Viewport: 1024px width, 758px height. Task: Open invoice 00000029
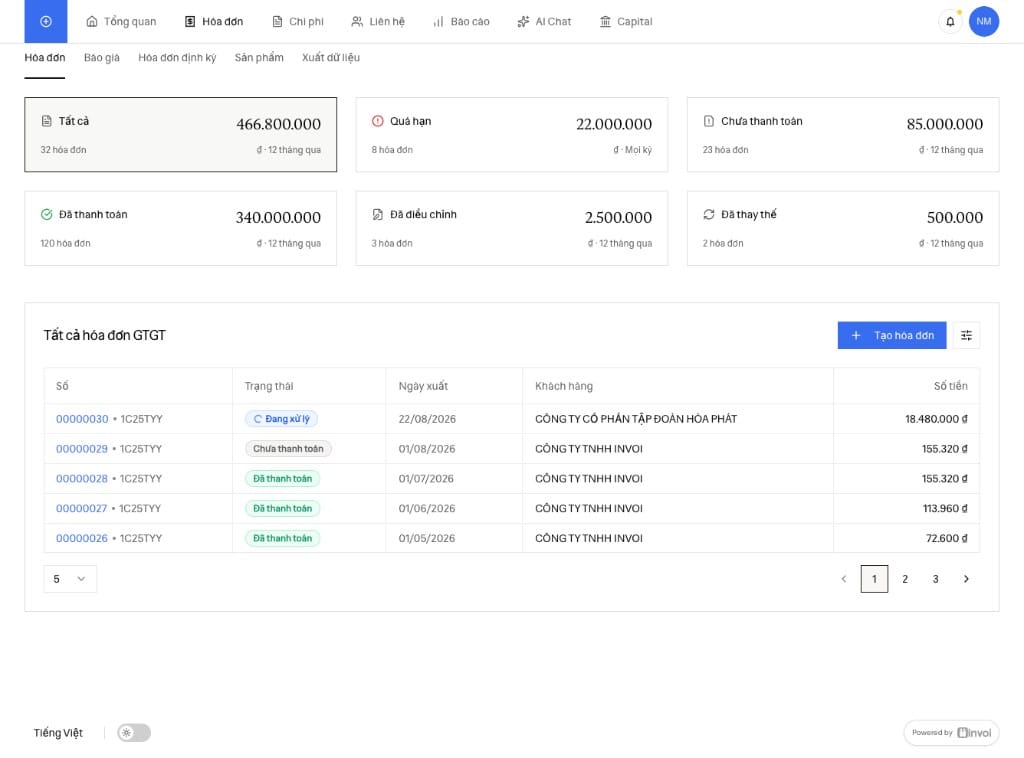point(82,449)
